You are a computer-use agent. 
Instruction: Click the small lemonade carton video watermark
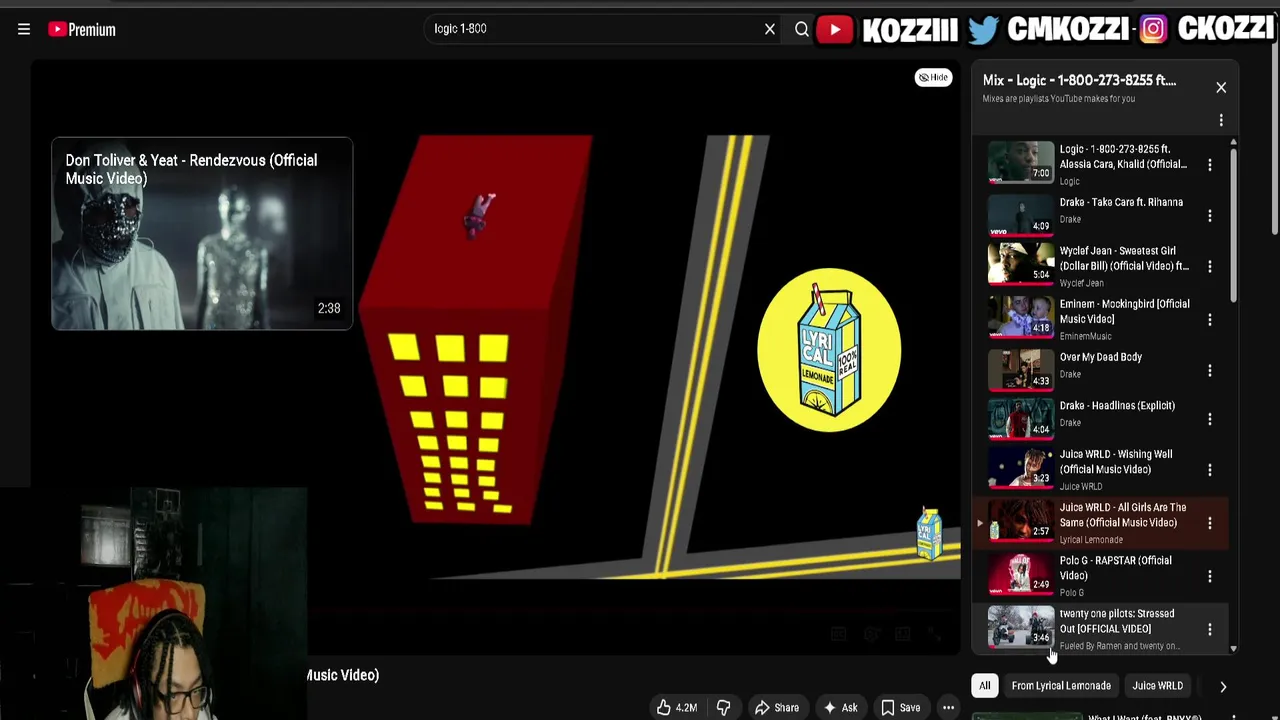[930, 534]
